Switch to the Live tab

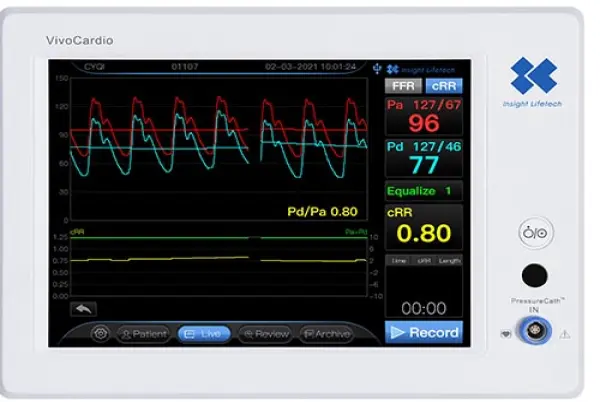click(x=204, y=334)
